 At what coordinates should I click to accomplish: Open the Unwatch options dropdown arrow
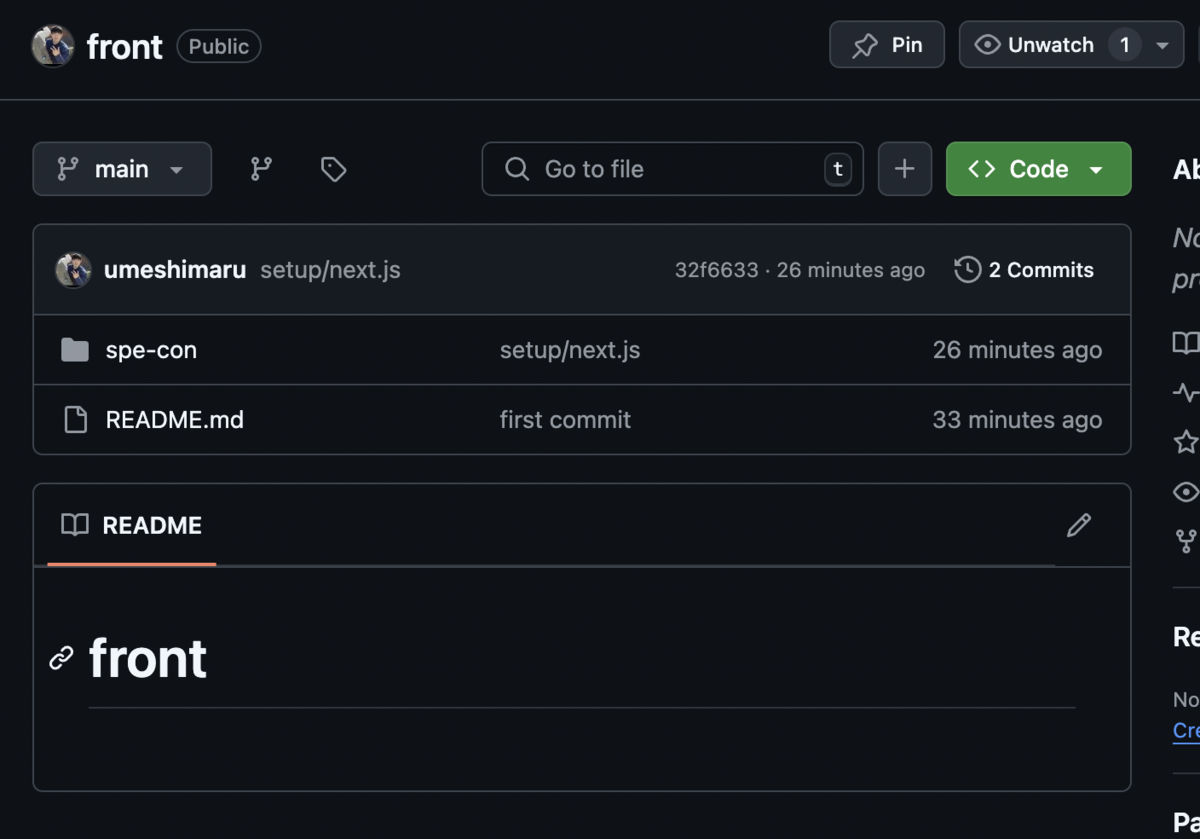[1163, 45]
